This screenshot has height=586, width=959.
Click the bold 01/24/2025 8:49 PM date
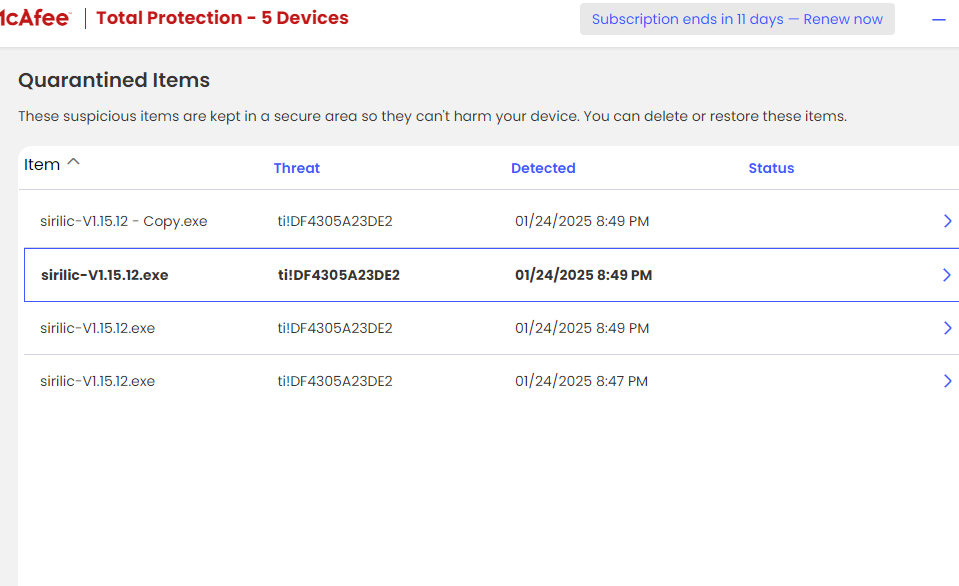[x=584, y=275]
